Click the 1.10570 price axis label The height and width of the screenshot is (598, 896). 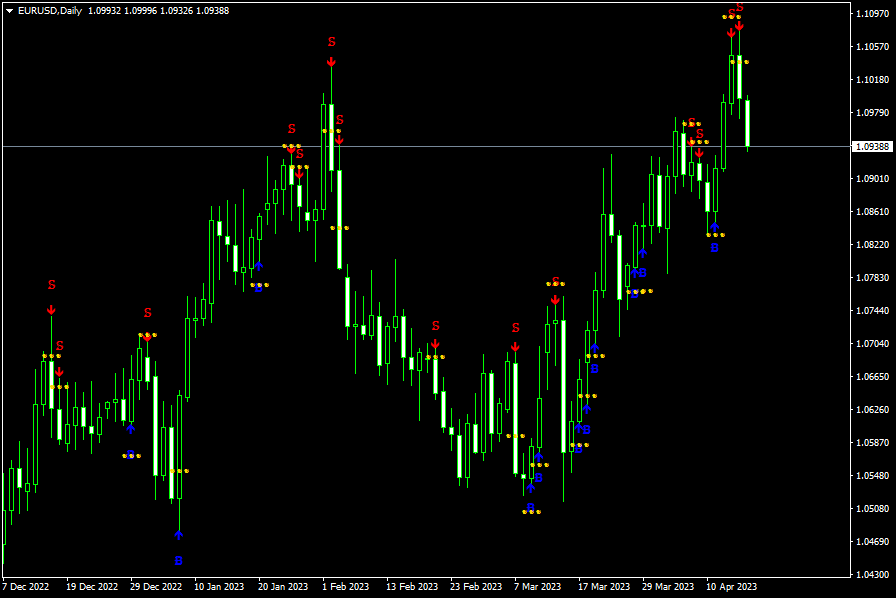873,46
